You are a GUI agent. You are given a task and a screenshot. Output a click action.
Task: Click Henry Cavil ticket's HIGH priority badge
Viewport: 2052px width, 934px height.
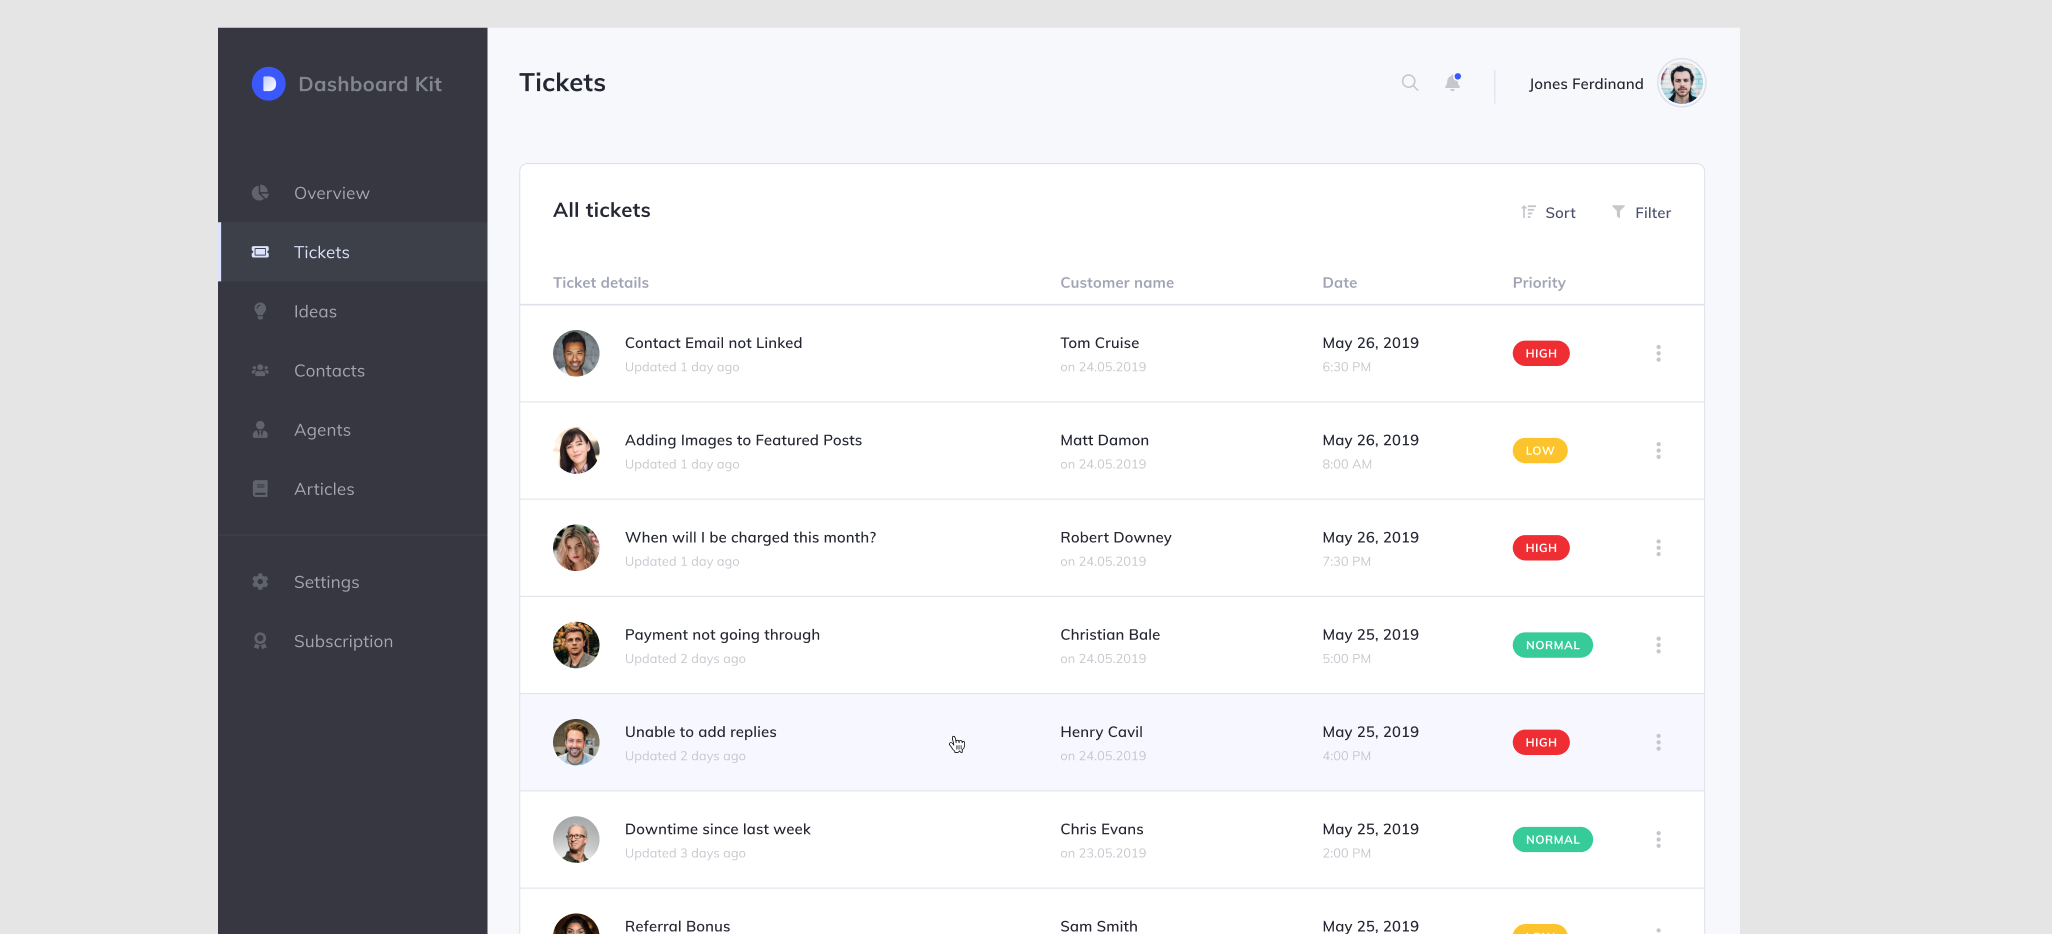1541,742
